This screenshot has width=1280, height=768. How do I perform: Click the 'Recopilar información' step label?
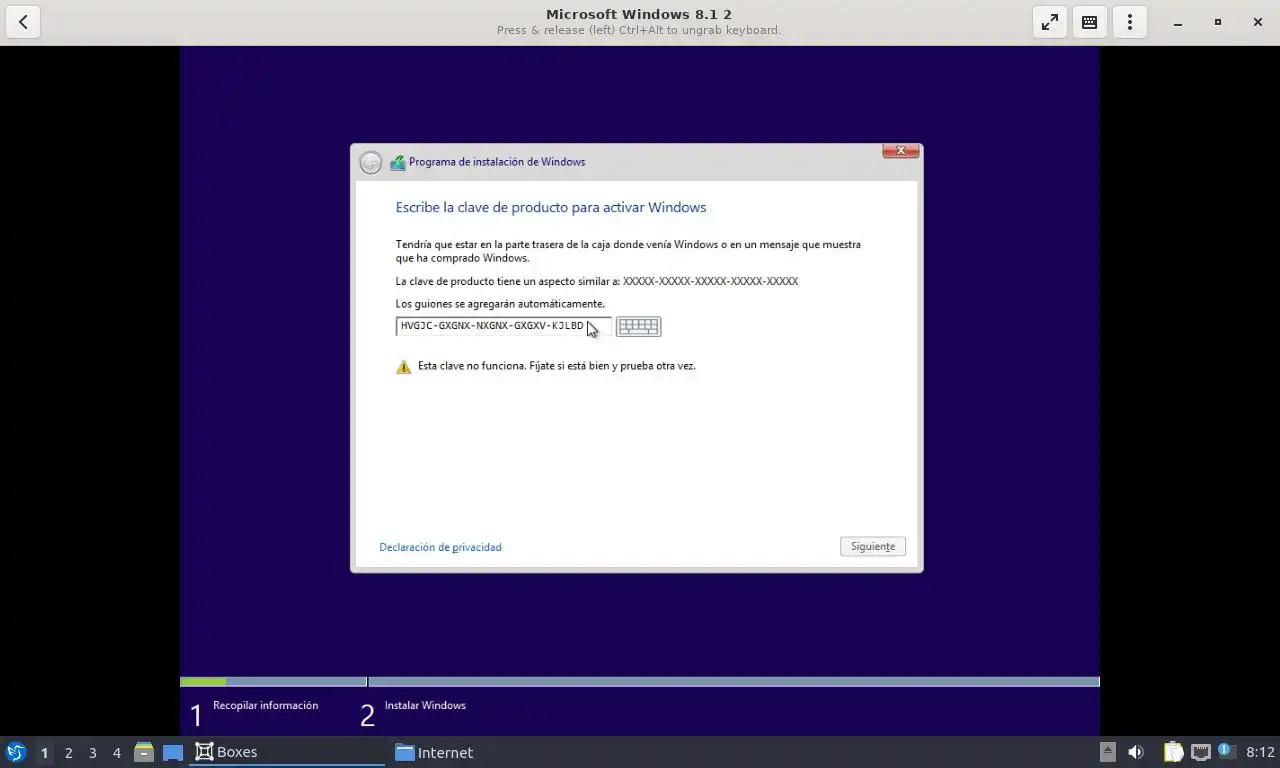[265, 705]
